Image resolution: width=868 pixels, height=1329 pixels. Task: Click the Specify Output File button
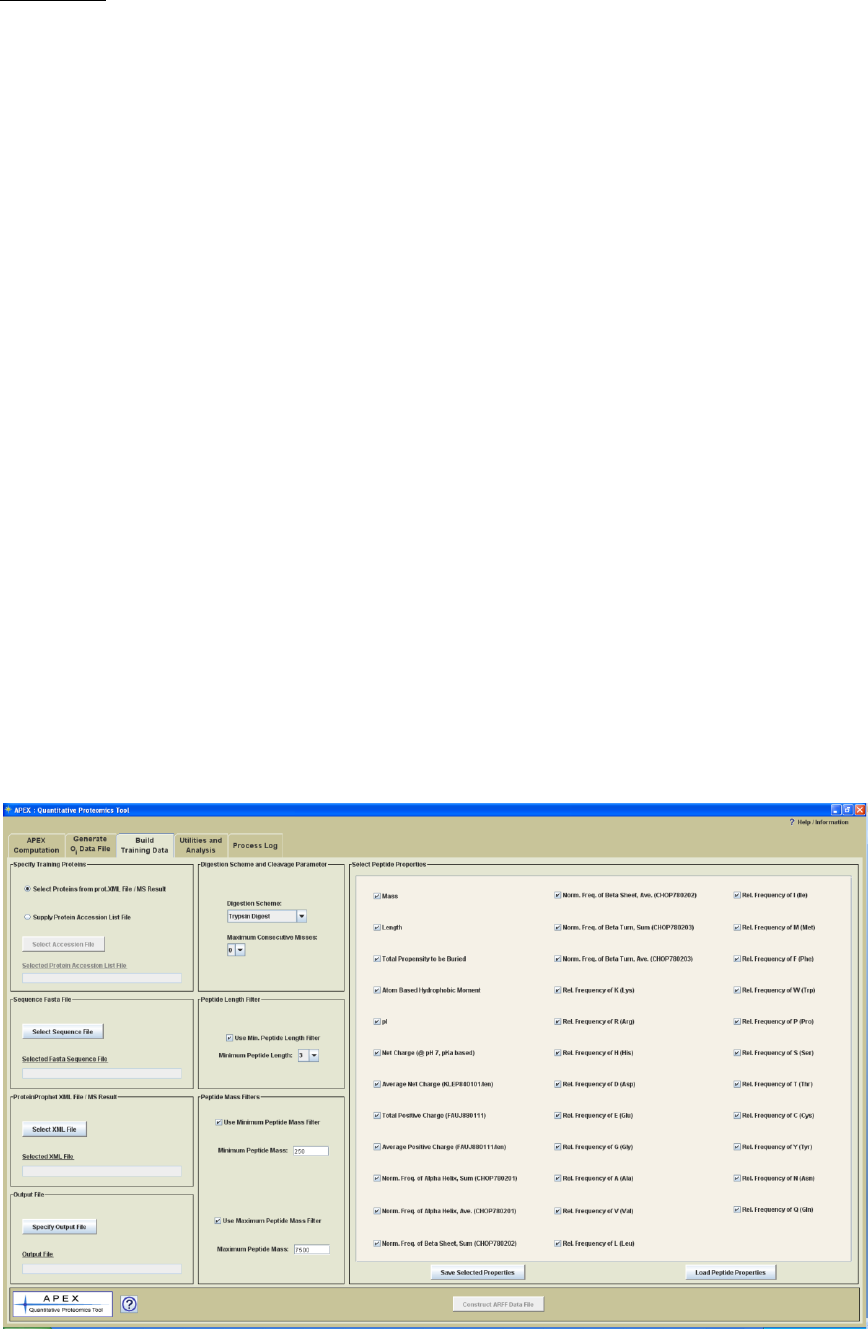[60, 1226]
